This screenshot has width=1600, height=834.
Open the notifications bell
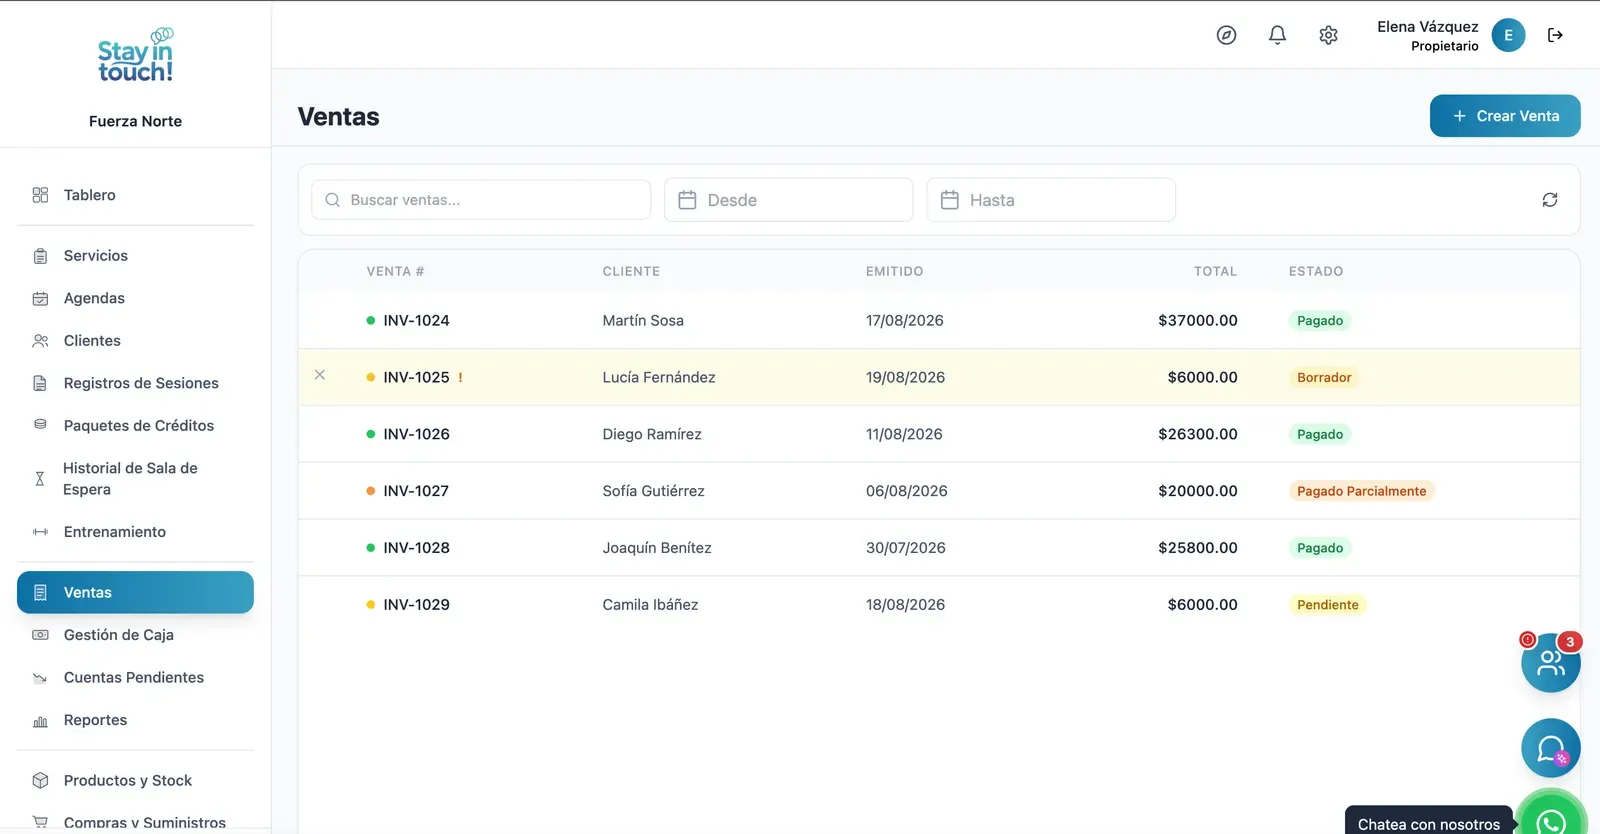(1277, 35)
